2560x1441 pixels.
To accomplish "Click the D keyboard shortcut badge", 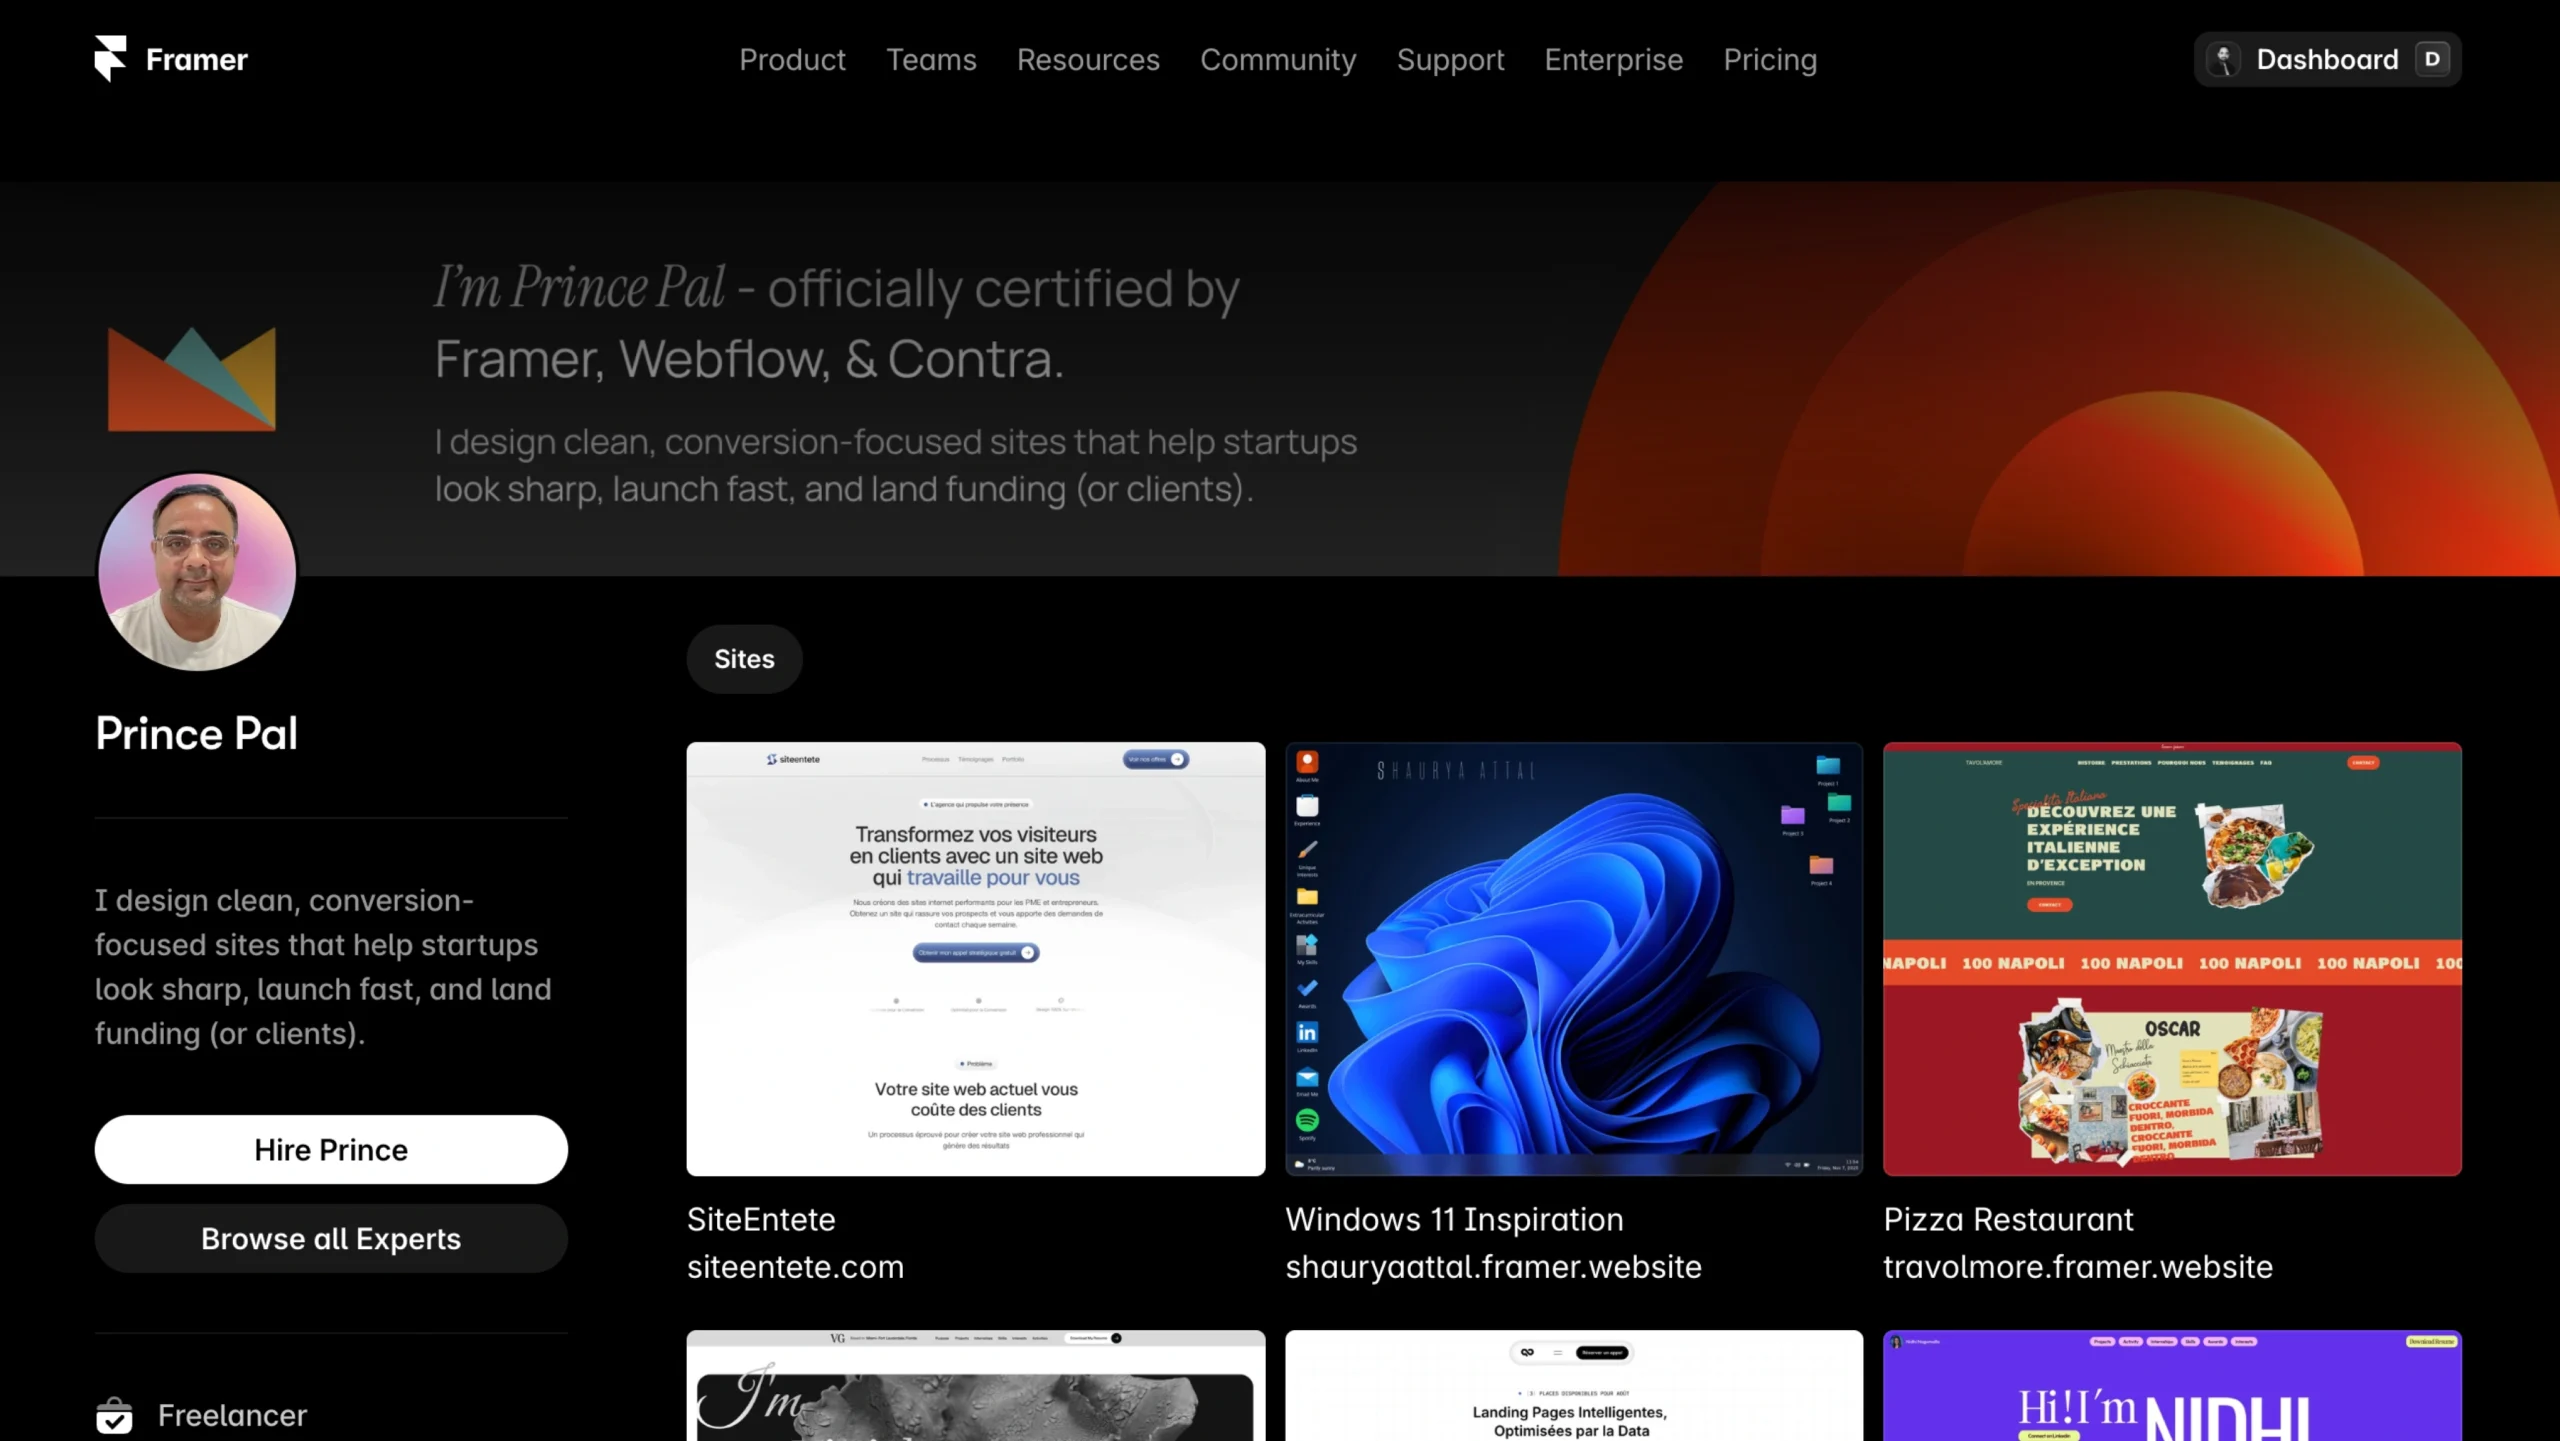I will (2434, 58).
